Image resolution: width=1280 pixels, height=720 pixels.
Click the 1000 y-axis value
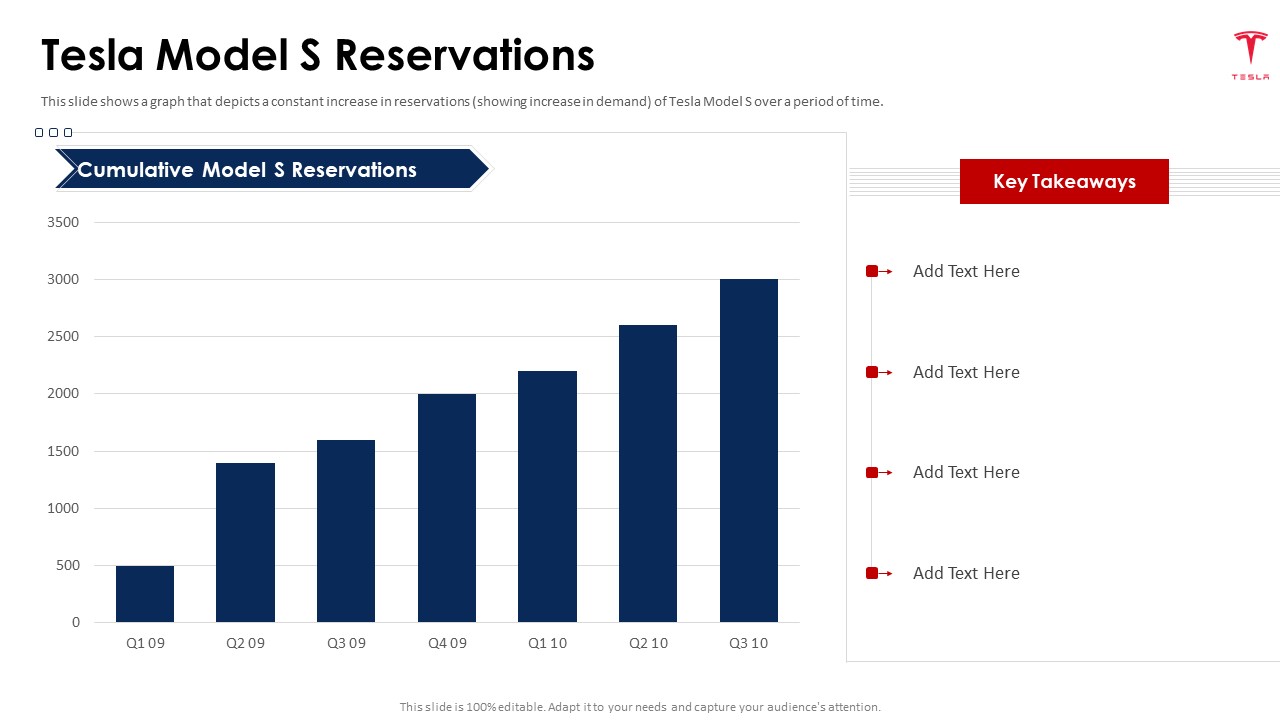coord(63,508)
